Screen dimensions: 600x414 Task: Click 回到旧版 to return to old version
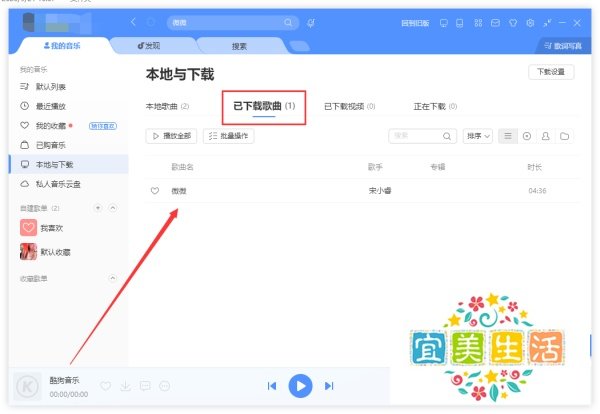[x=415, y=23]
